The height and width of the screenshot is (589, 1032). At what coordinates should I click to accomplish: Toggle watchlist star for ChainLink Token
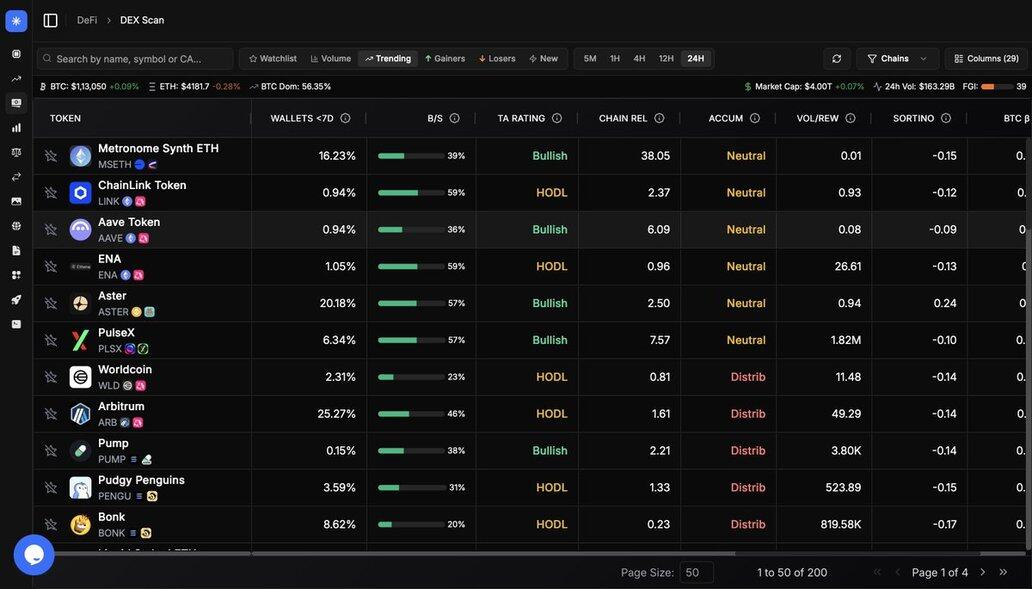point(51,193)
